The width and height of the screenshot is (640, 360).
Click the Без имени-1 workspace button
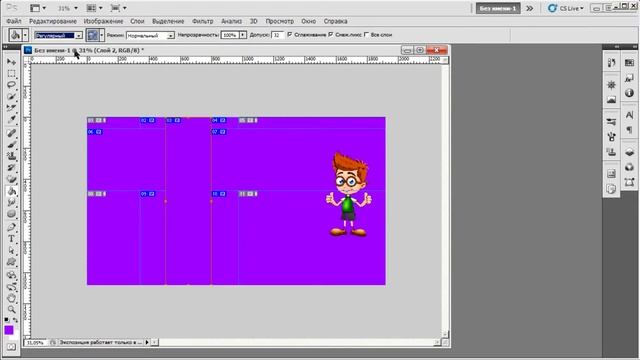coord(498,8)
